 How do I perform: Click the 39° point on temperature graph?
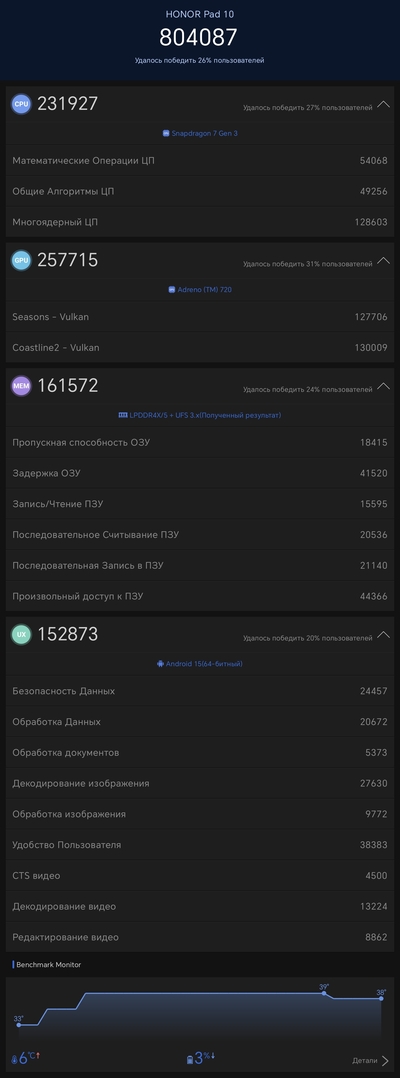tap(324, 993)
